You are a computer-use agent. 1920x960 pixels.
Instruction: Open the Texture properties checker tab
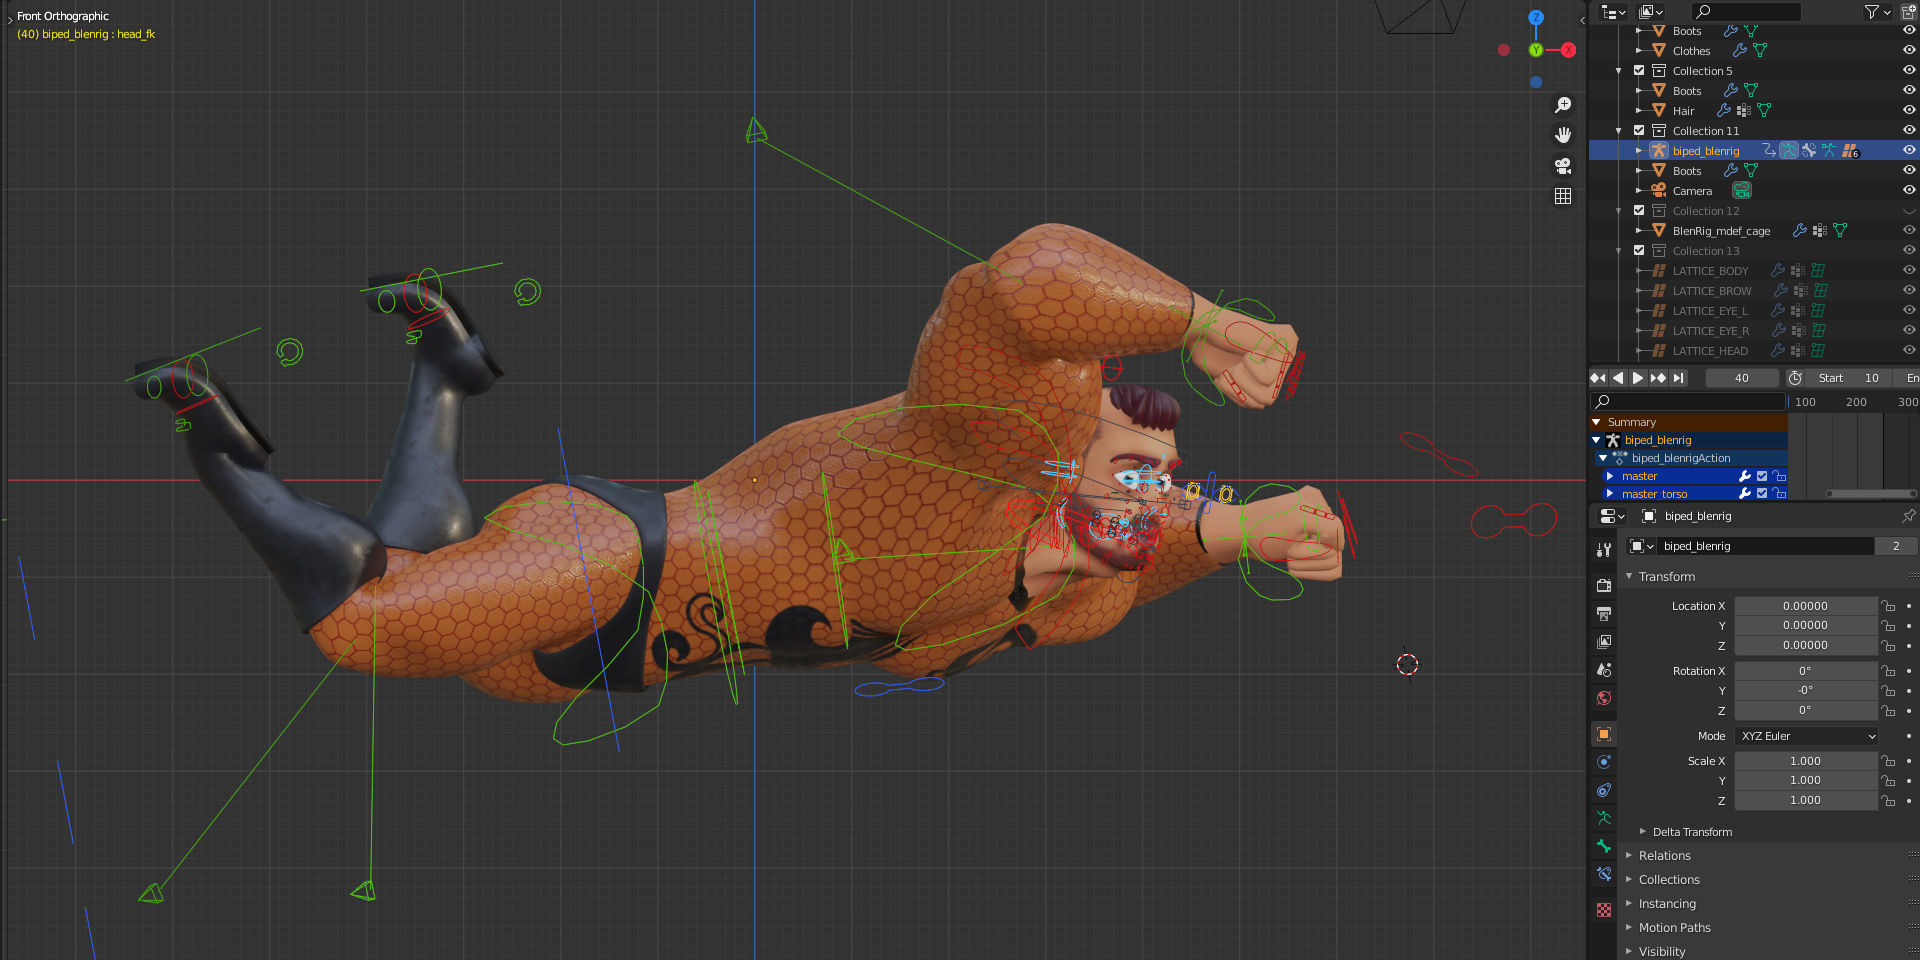click(x=1604, y=910)
